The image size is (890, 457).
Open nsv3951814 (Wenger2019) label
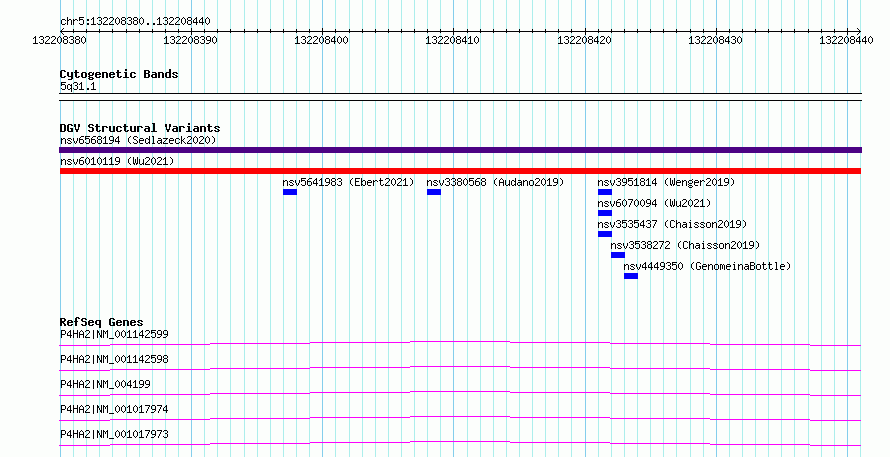[x=666, y=182]
